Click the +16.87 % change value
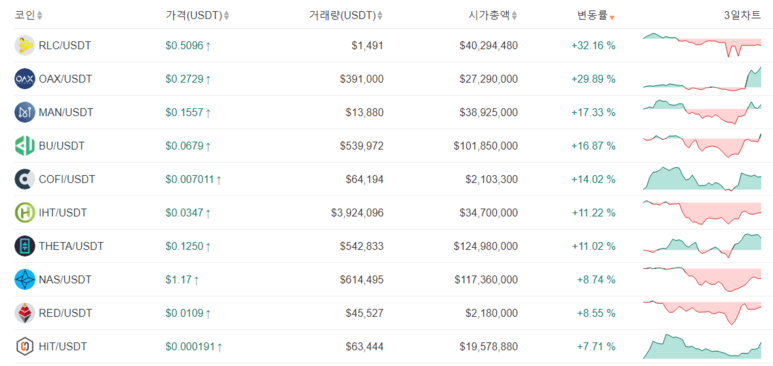The image size is (773, 366). tap(594, 146)
